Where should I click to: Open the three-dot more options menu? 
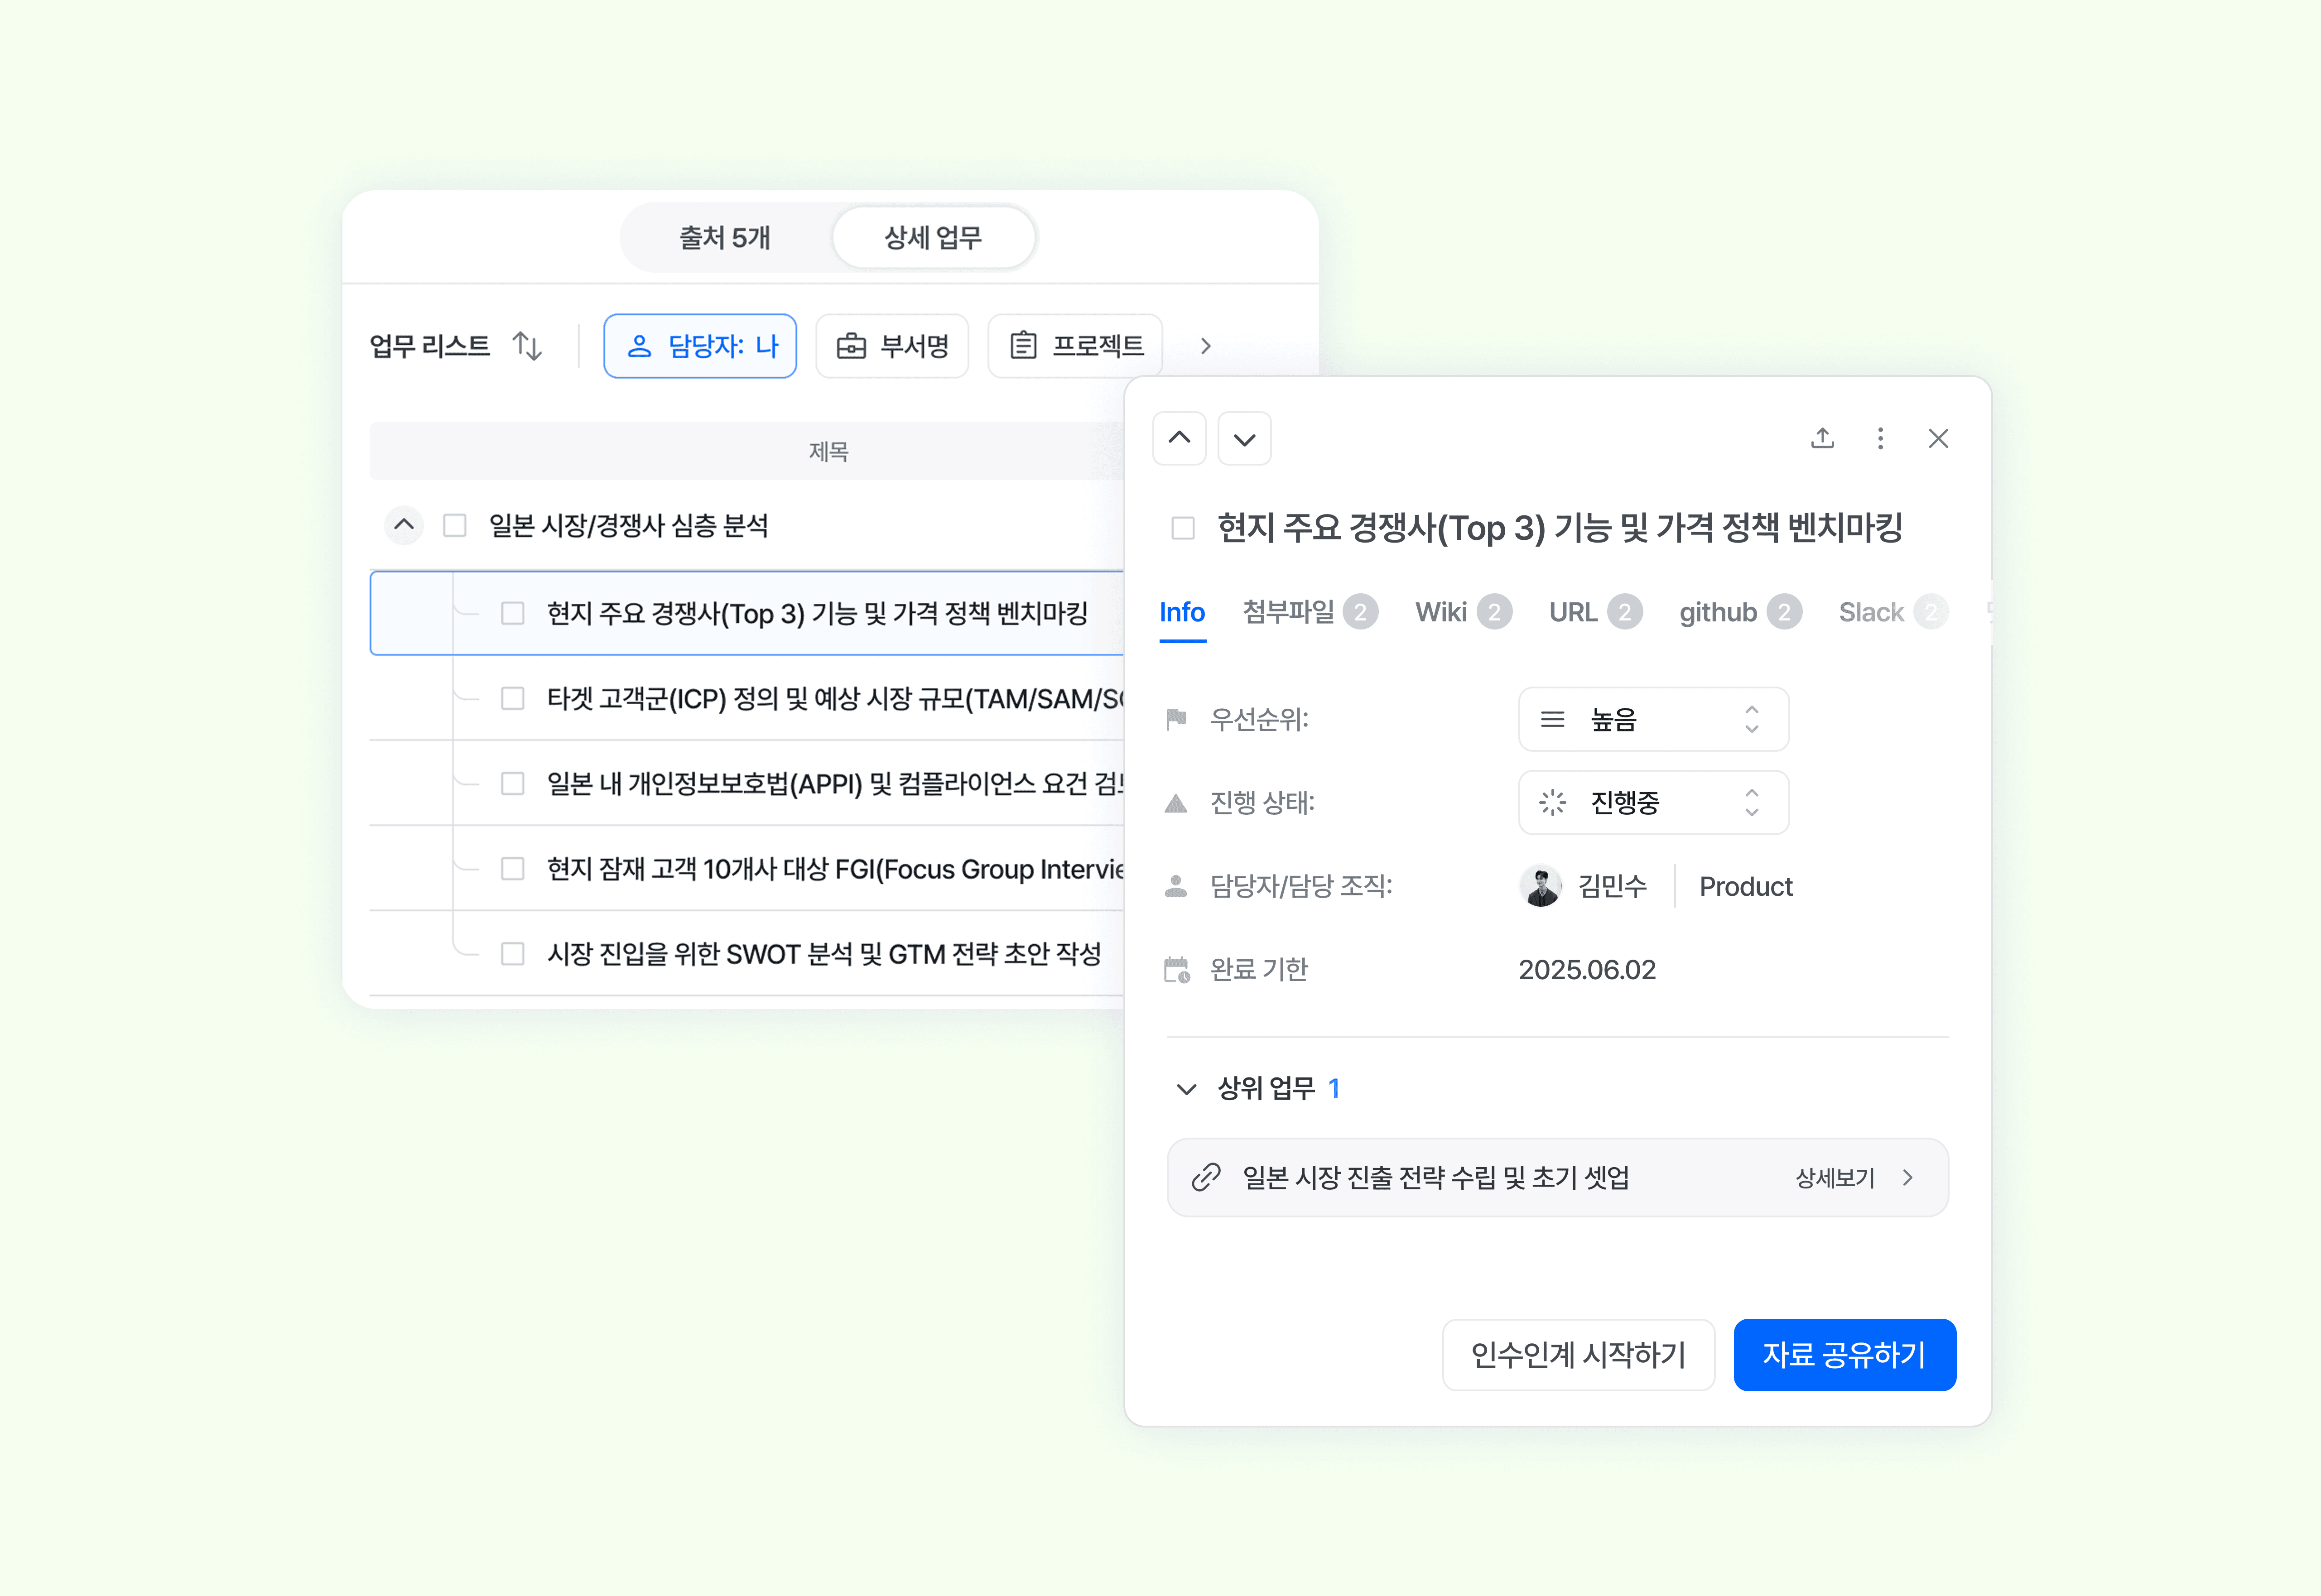point(1880,438)
